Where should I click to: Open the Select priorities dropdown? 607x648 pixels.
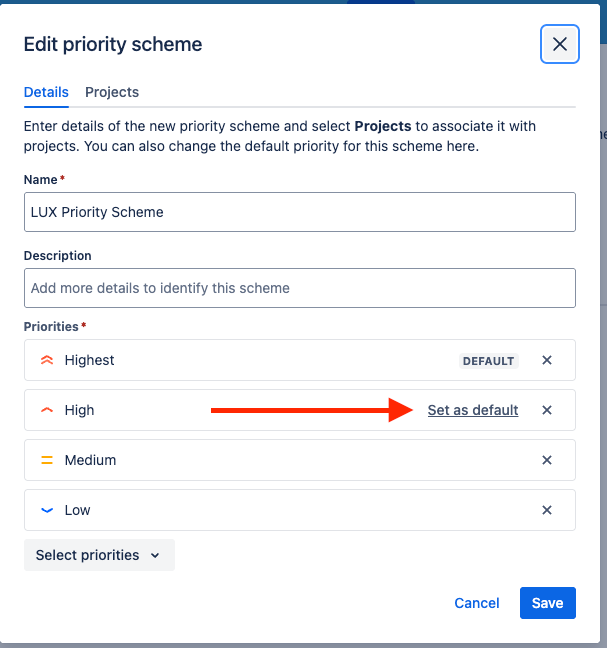tap(99, 555)
